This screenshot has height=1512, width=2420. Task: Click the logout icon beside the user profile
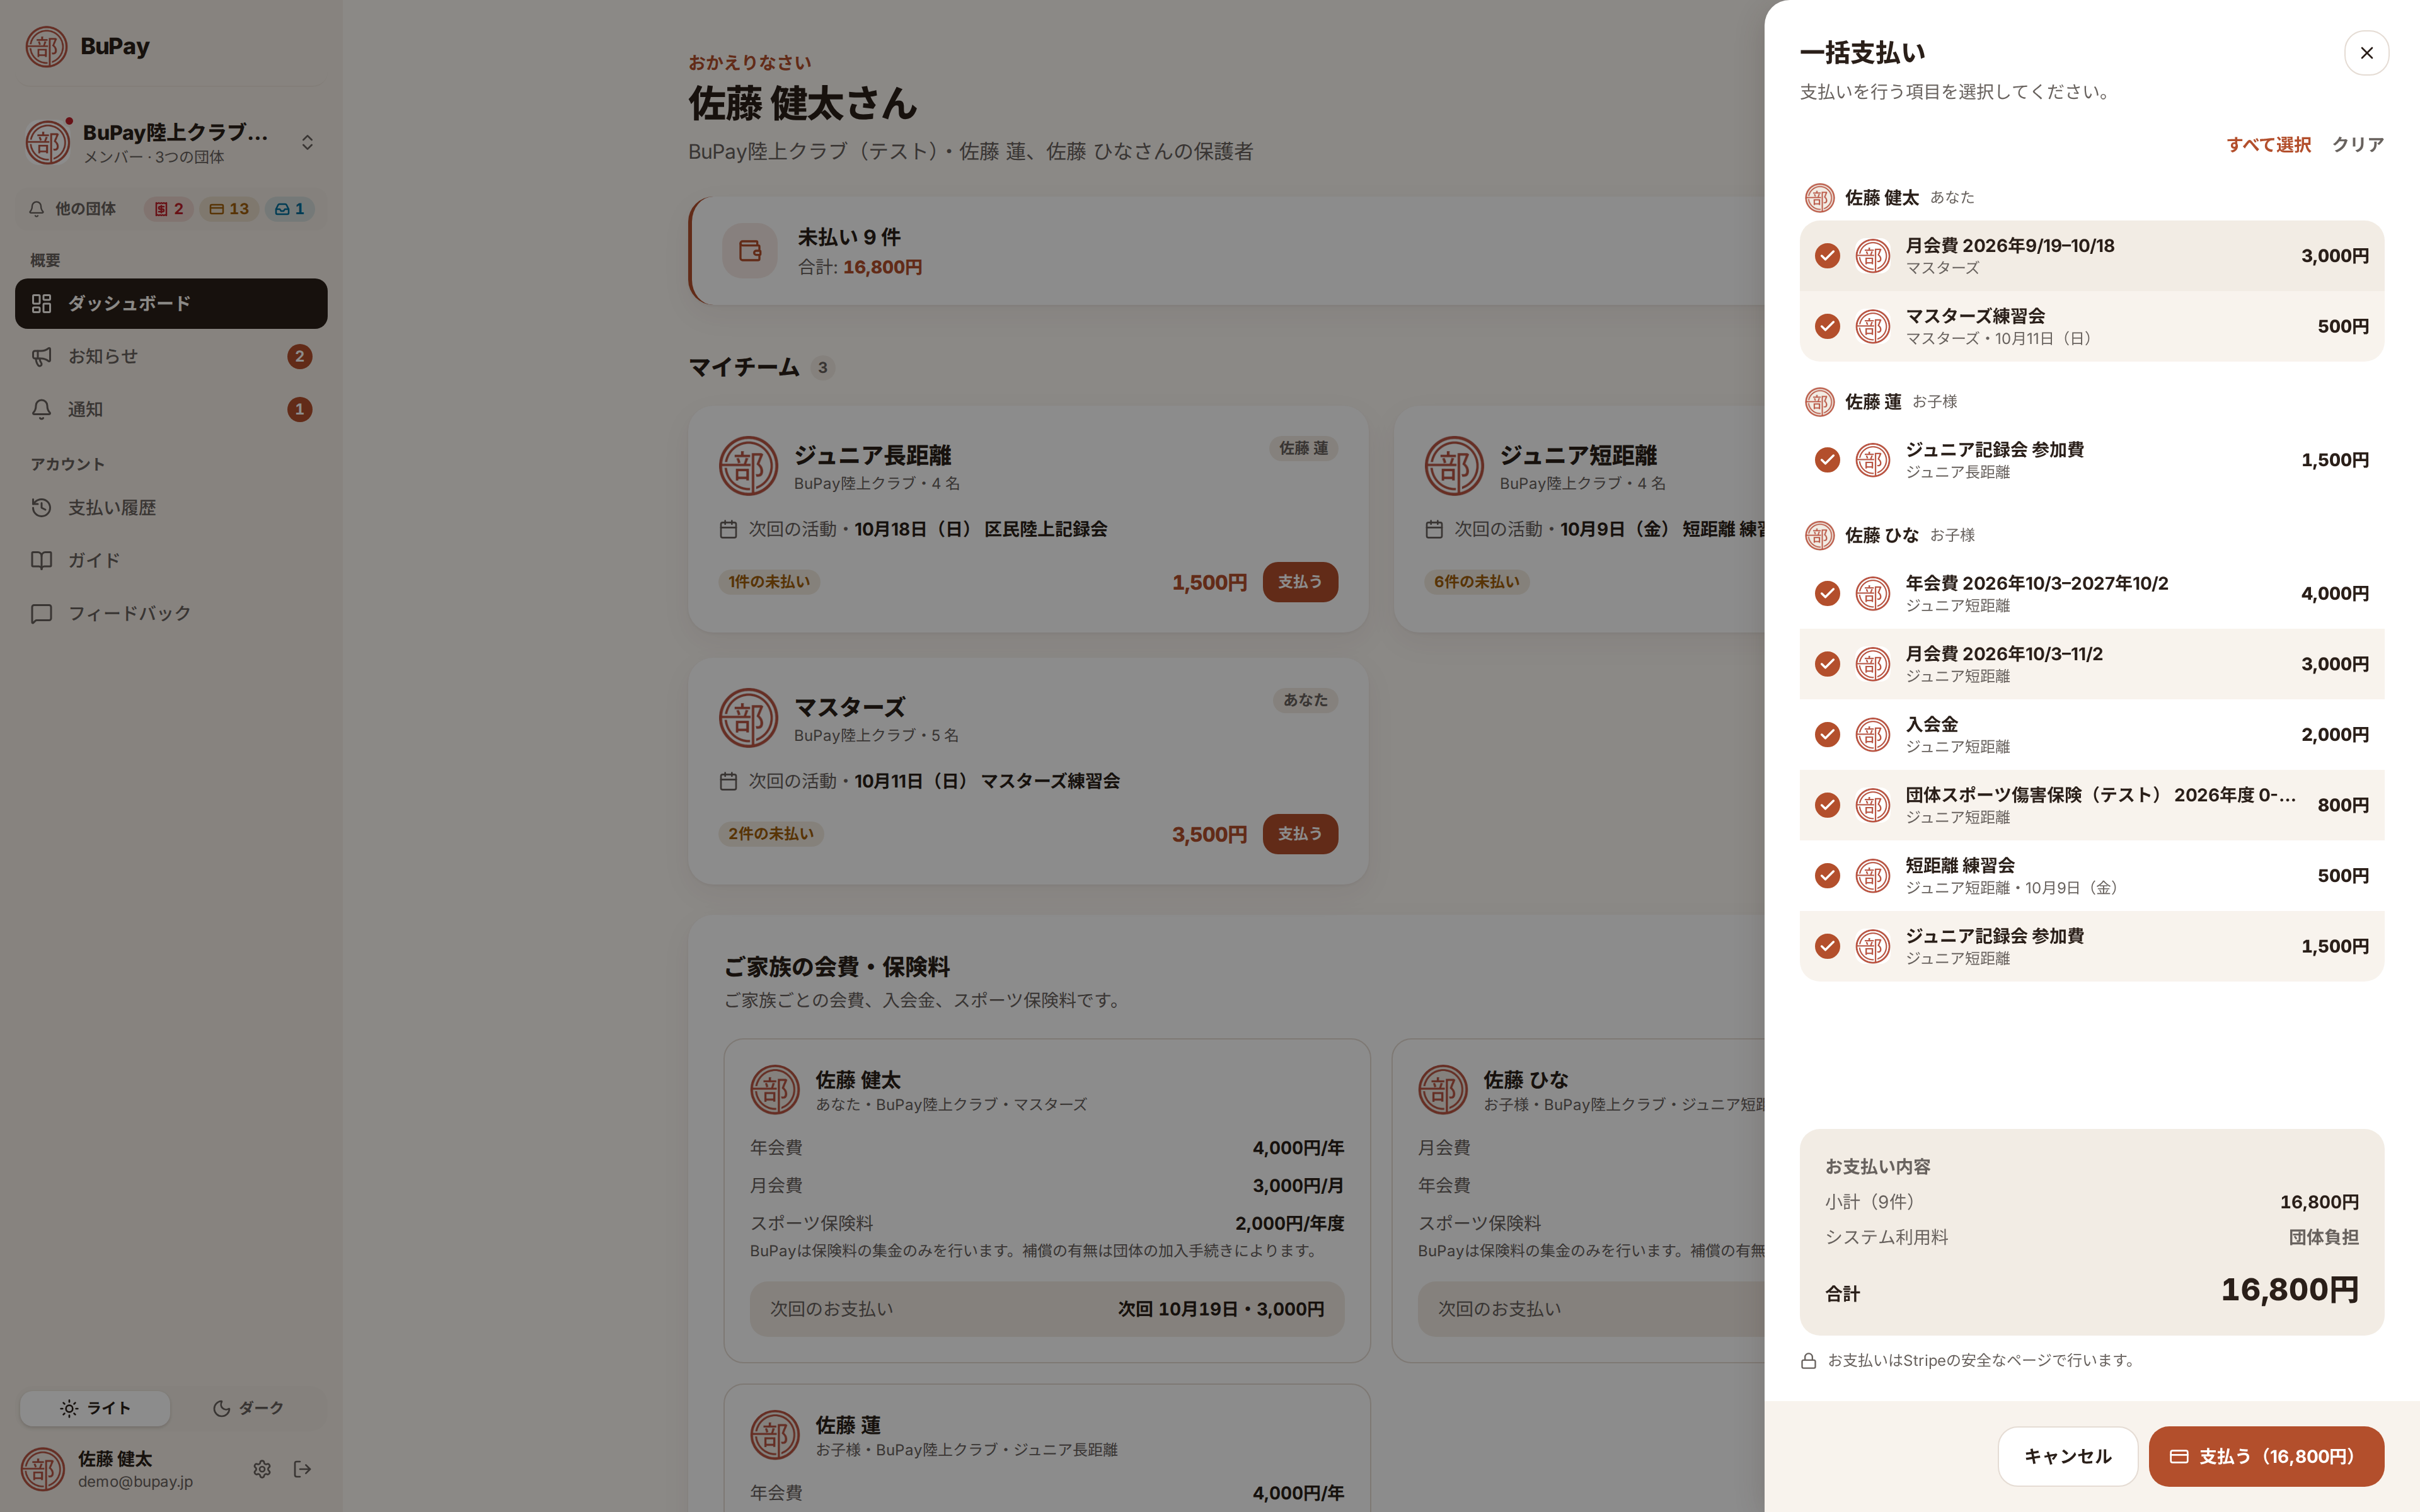(x=302, y=1469)
